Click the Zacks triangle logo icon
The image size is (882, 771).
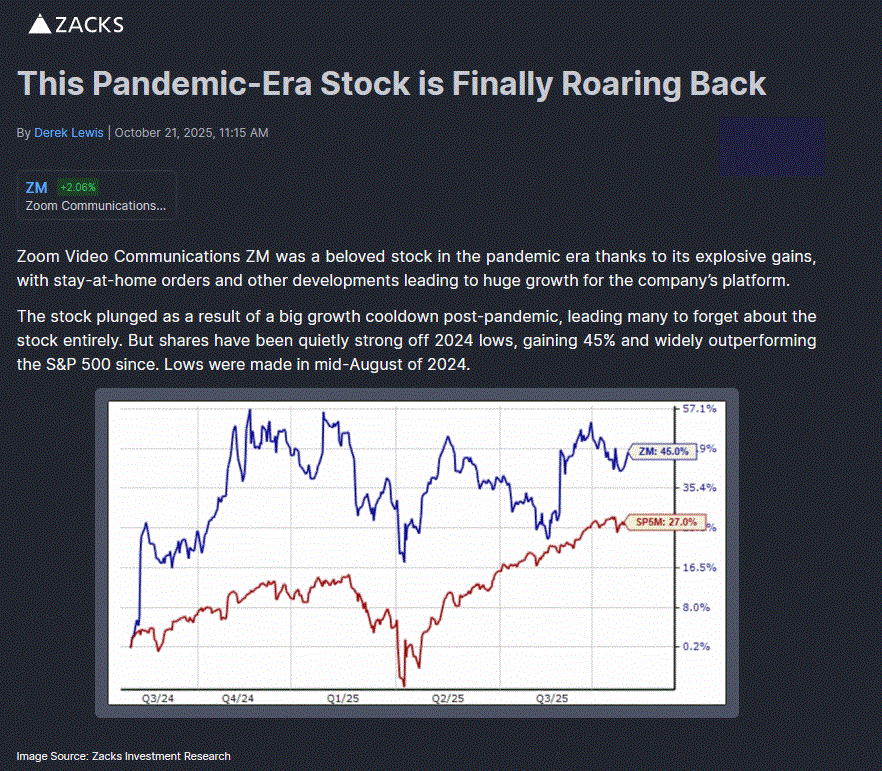[x=39, y=24]
